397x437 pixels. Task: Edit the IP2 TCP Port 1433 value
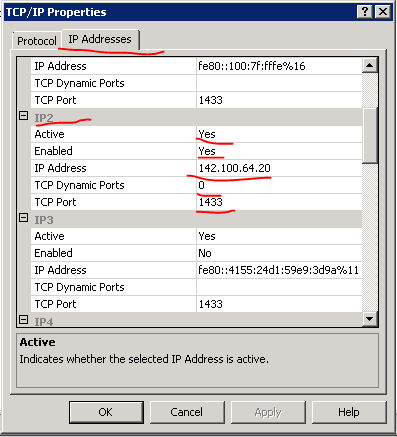(x=279, y=202)
